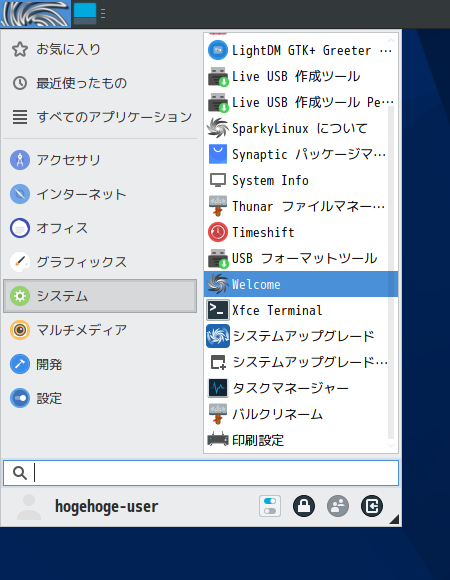The height and width of the screenshot is (580, 450).
Task: Click the Live USB 作成ツール Pe… icon
Action: pos(218,102)
